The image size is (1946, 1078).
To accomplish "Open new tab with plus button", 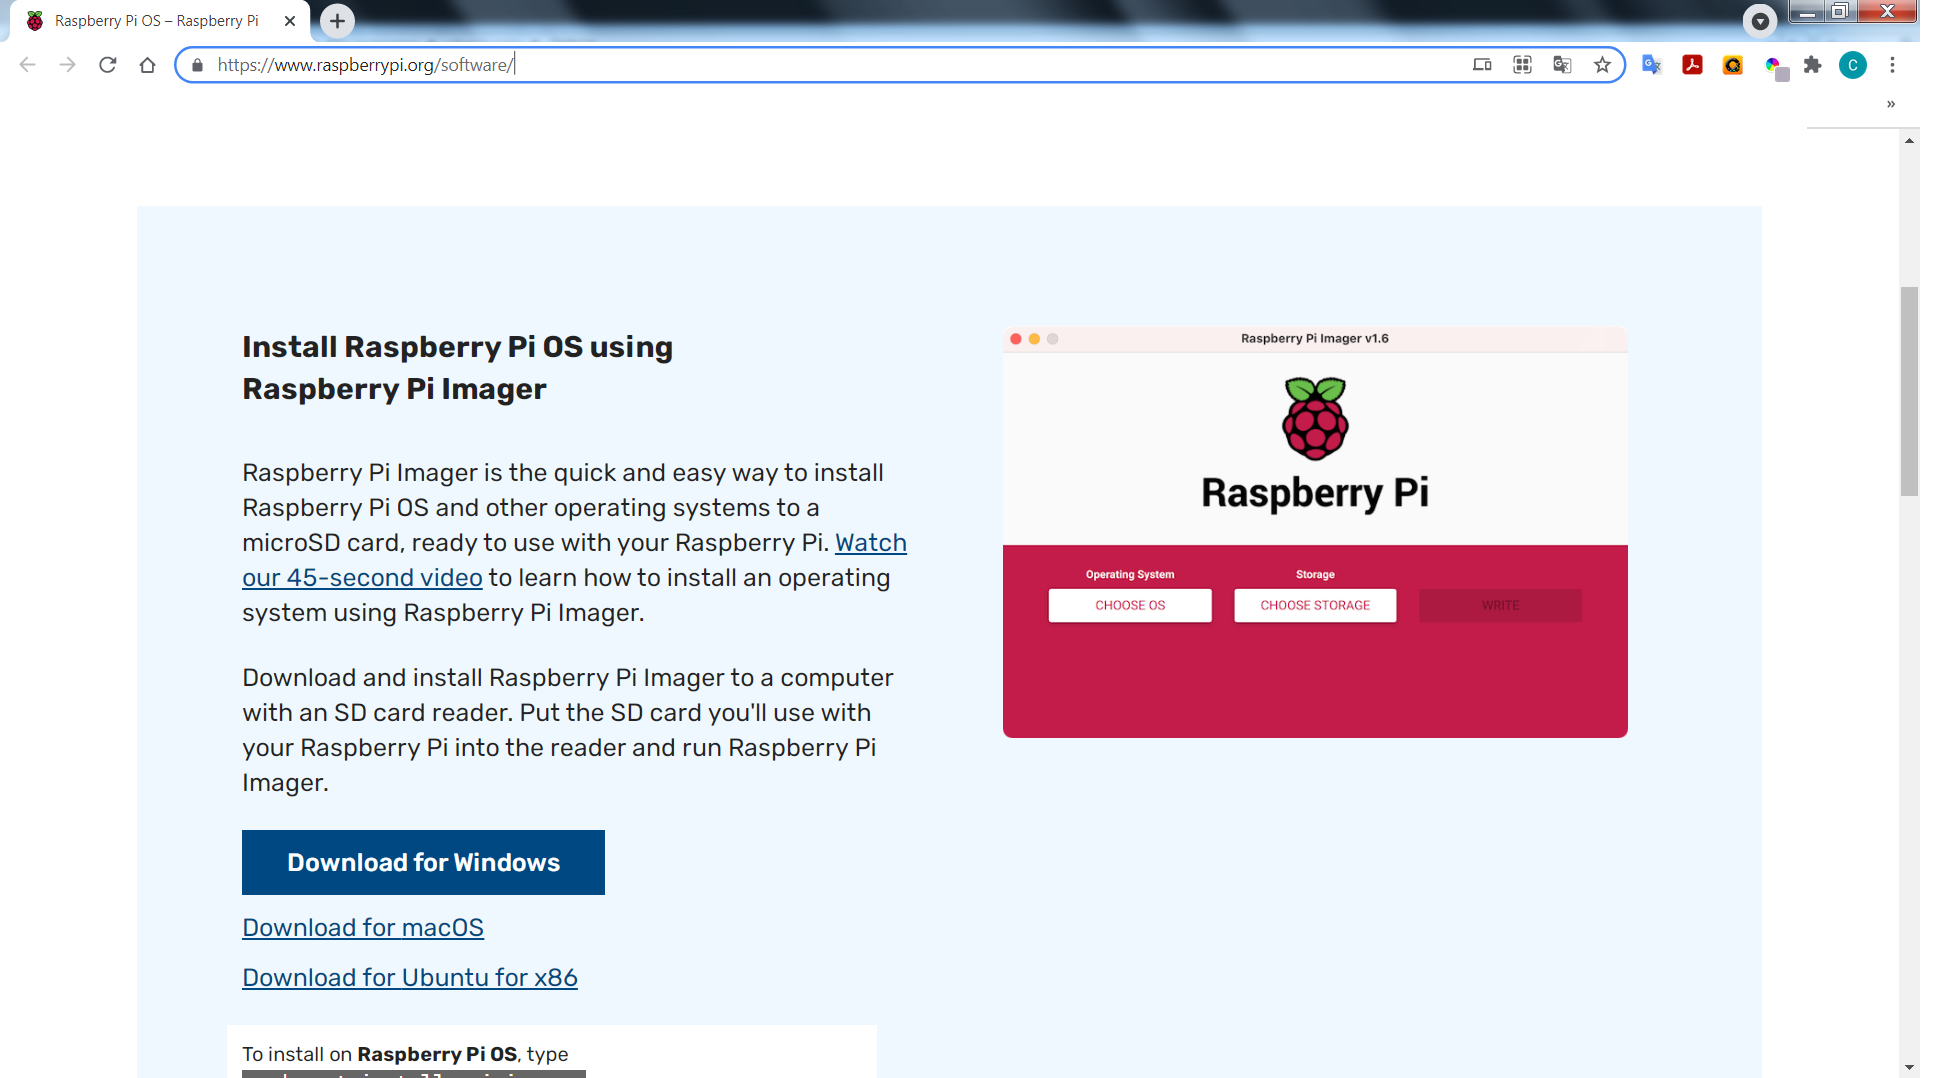I will click(x=338, y=21).
